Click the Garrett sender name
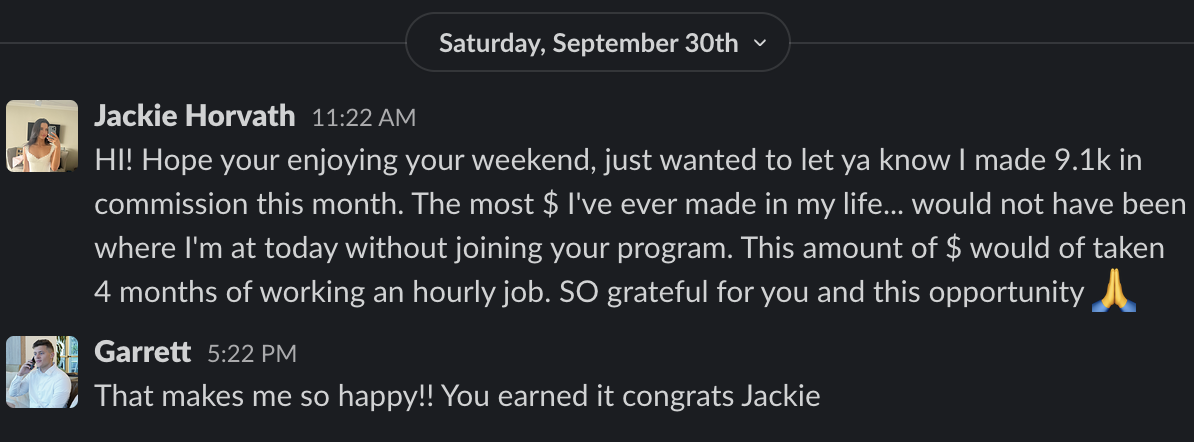 143,352
